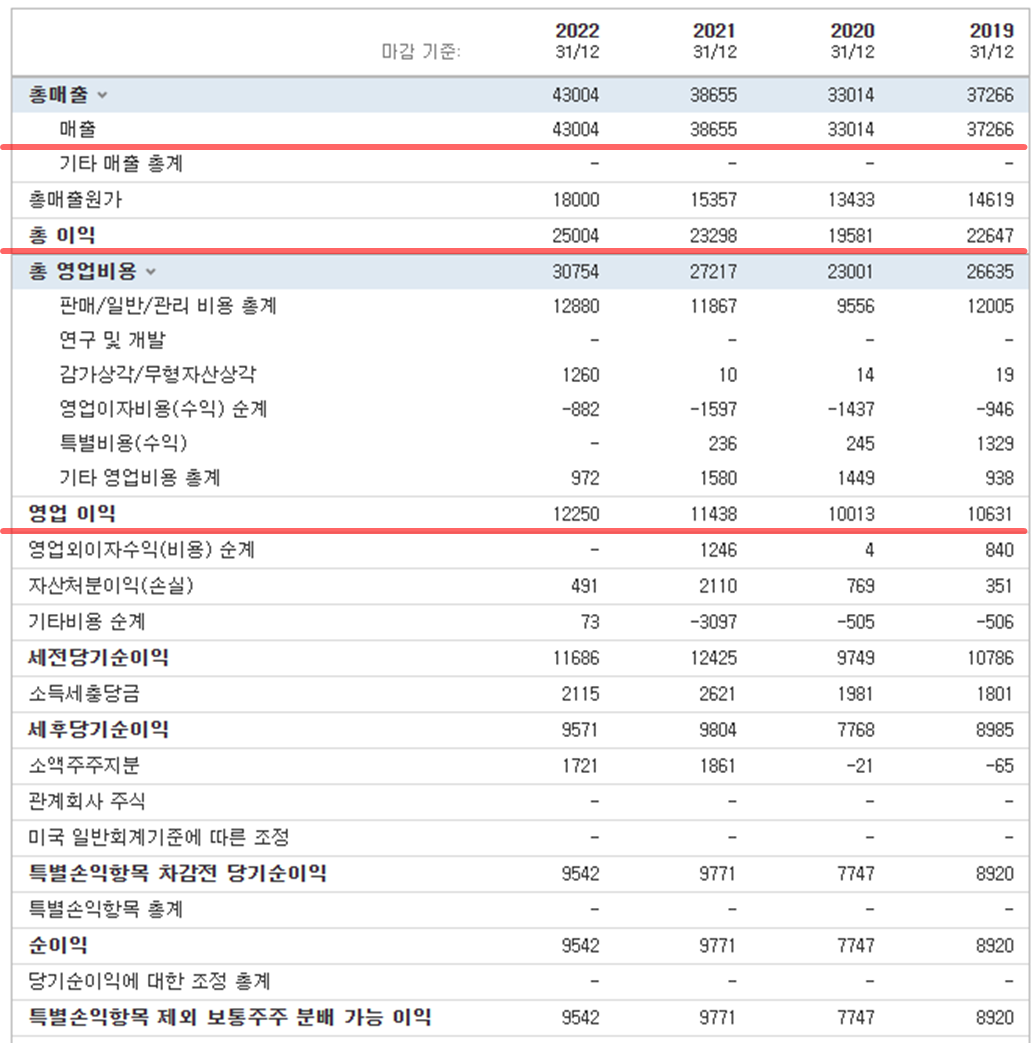Viewport: 1035px width, 1043px height.
Task: Collapse the 총매출 row chevron
Action: (102, 95)
